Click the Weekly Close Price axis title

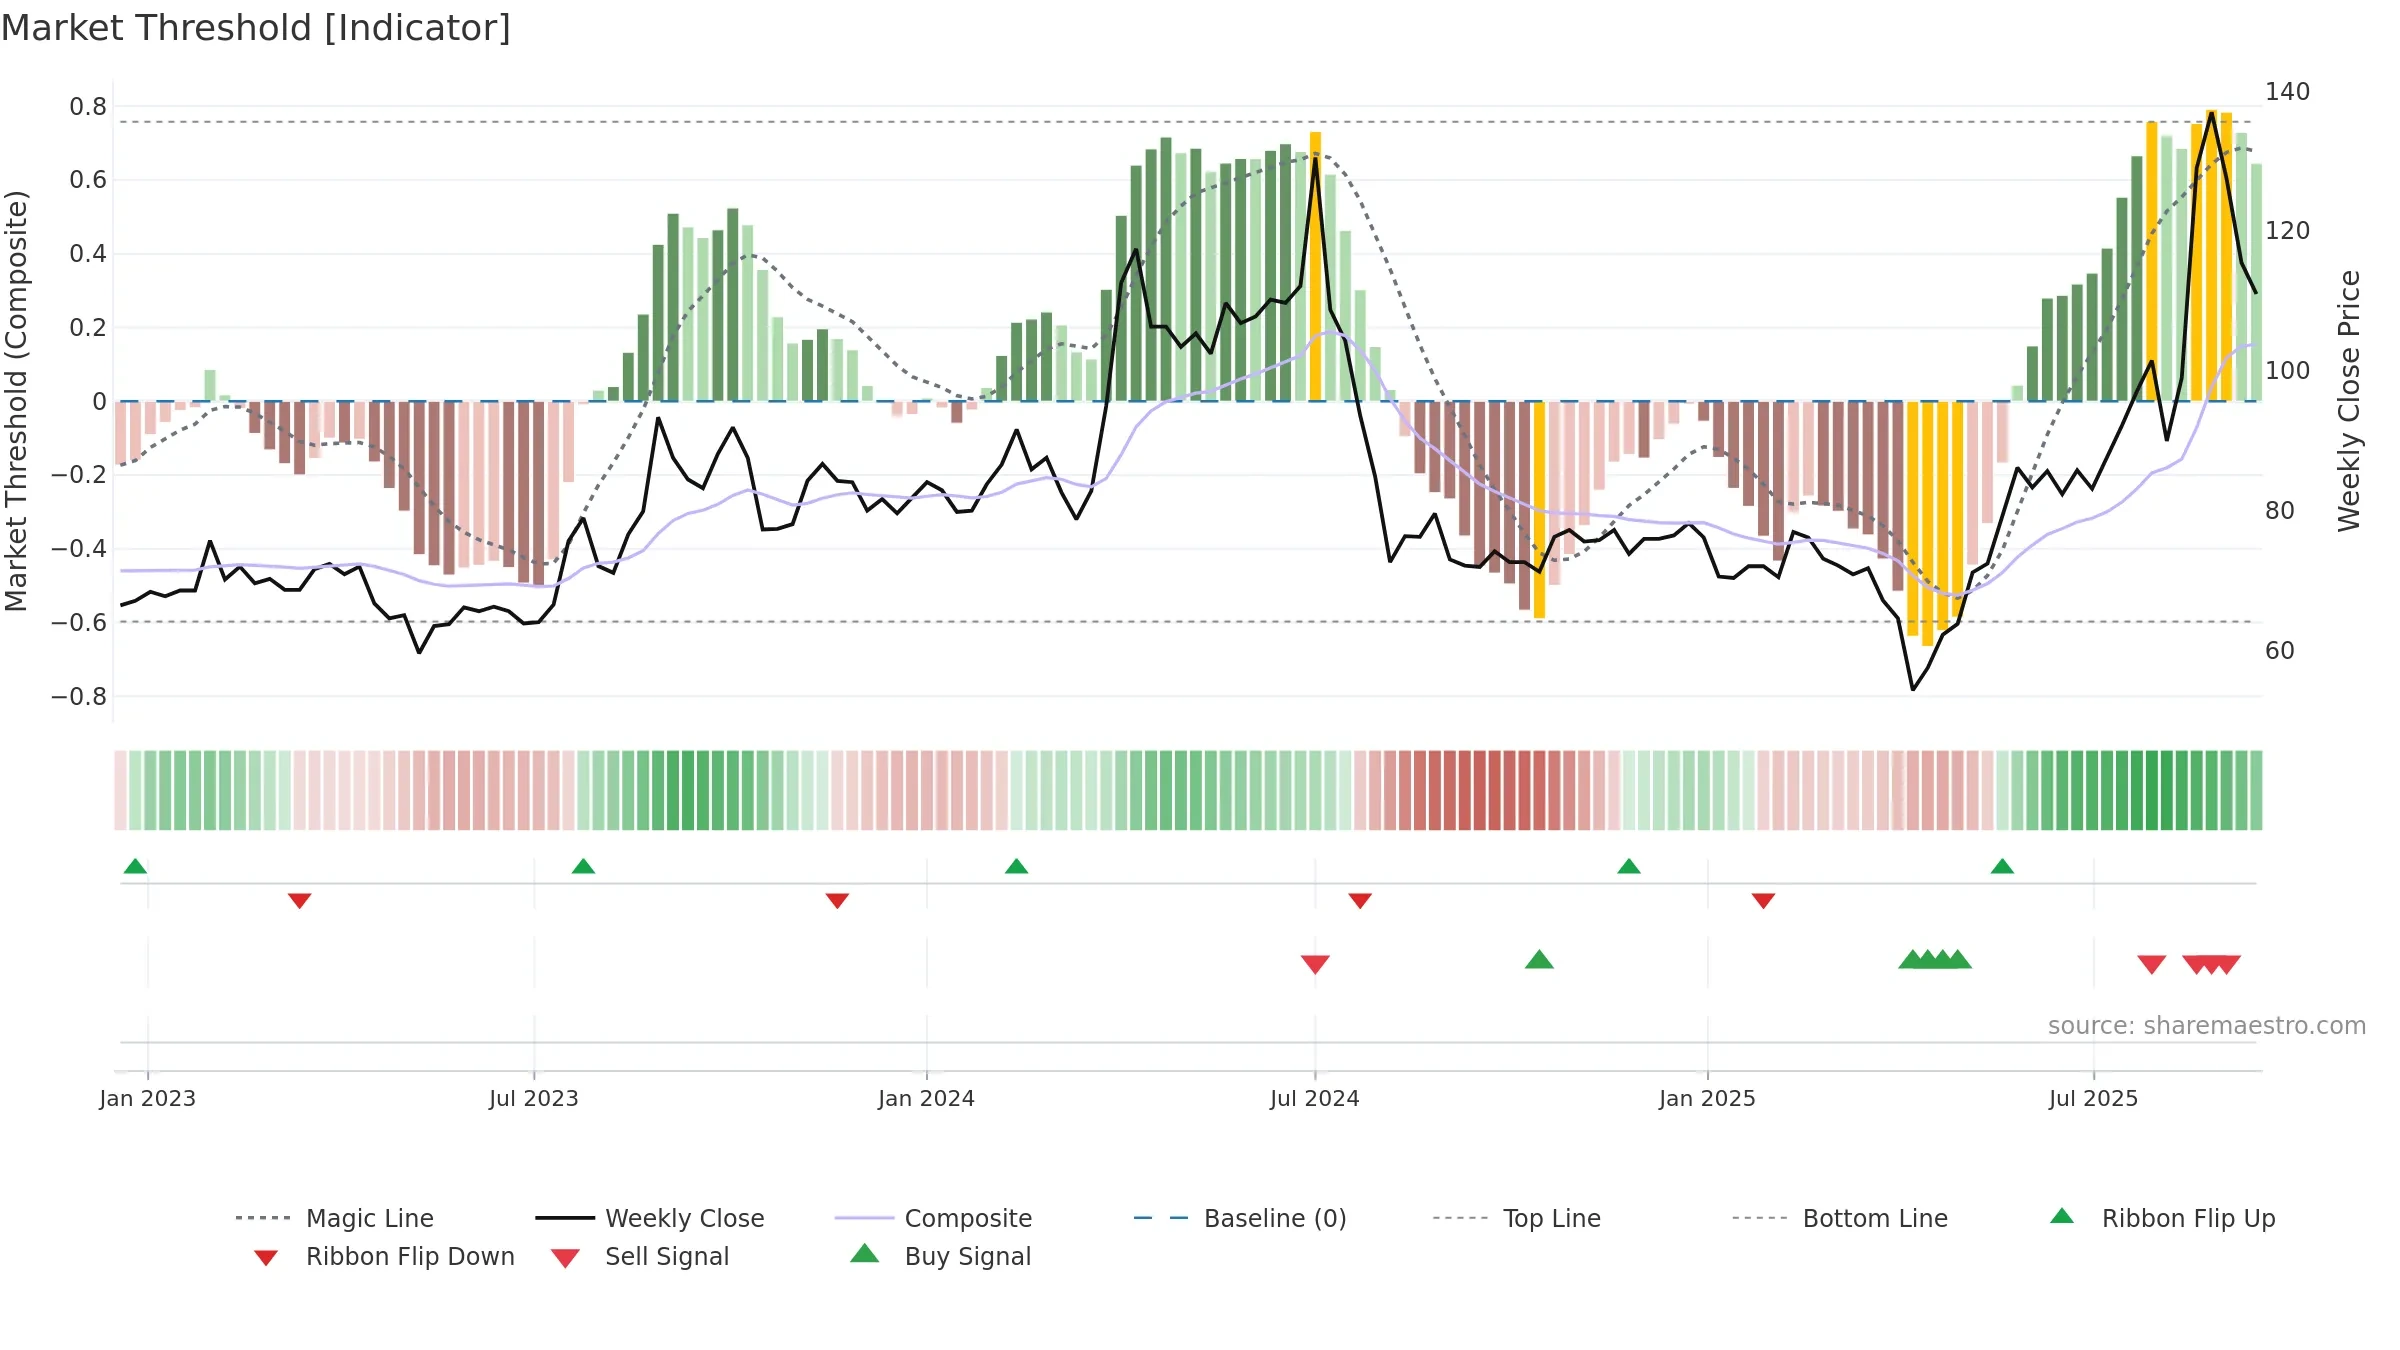[2348, 401]
